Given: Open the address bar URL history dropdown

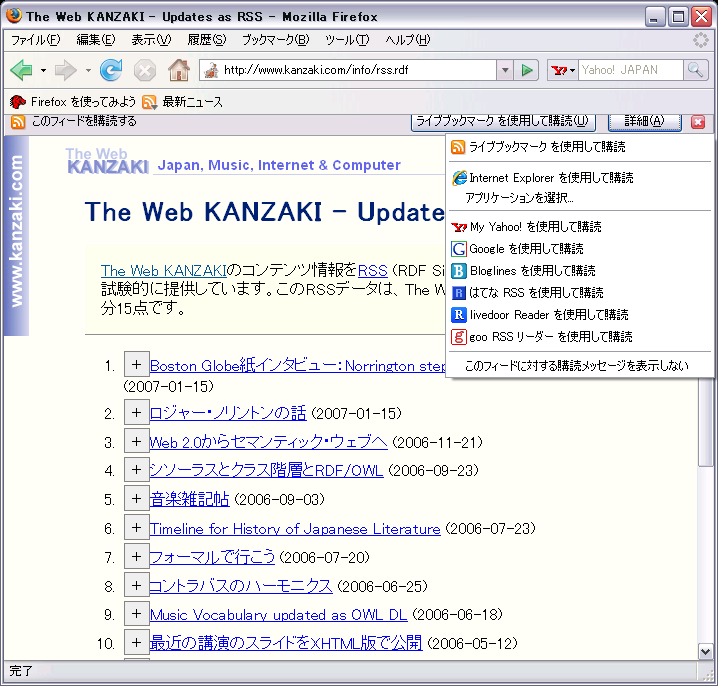Looking at the screenshot, I should pyautogui.click(x=505, y=70).
